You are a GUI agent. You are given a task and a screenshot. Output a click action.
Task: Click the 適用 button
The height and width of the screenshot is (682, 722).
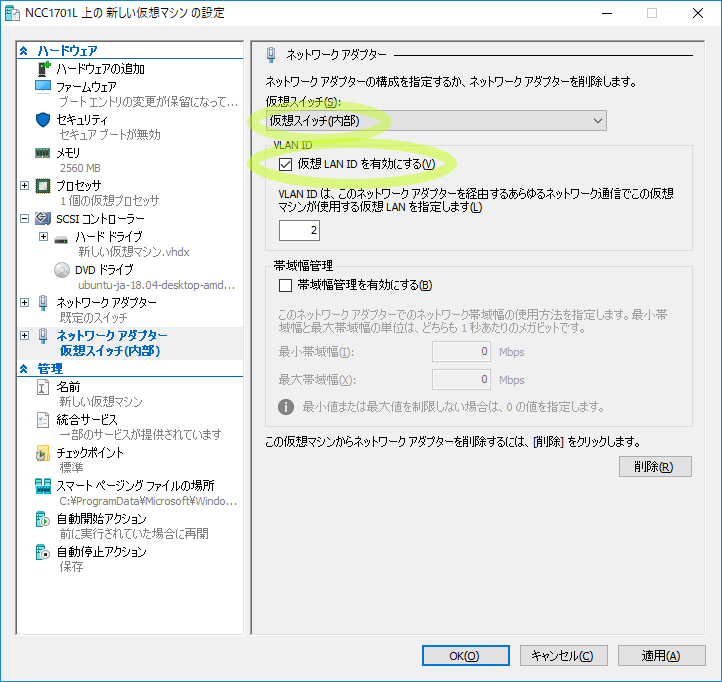tap(662, 655)
